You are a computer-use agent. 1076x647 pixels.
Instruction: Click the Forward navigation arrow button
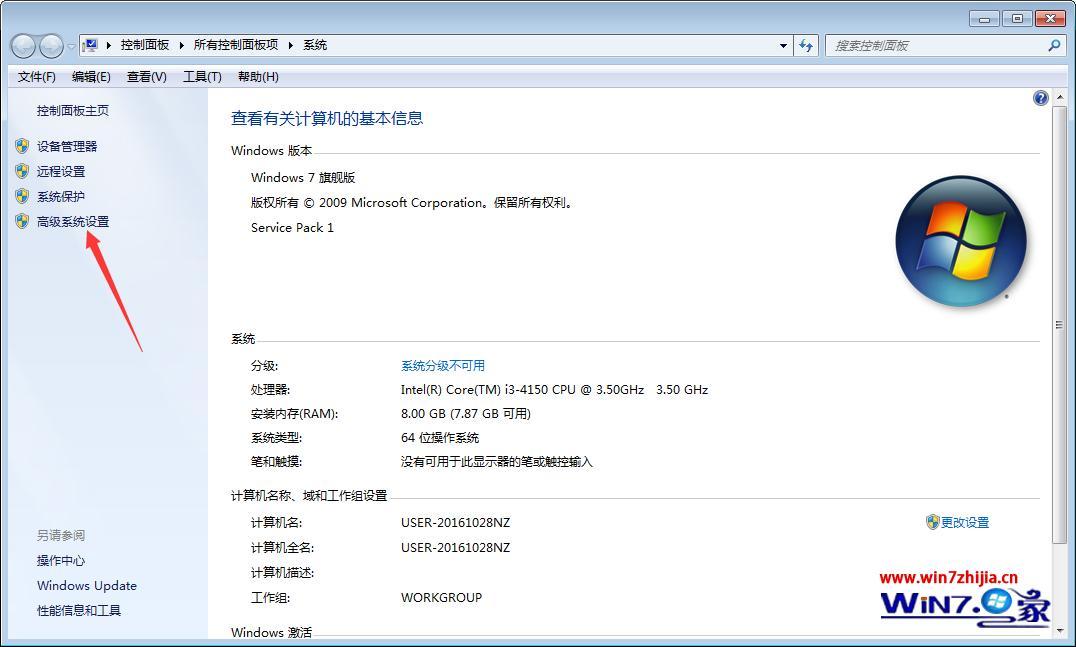51,46
